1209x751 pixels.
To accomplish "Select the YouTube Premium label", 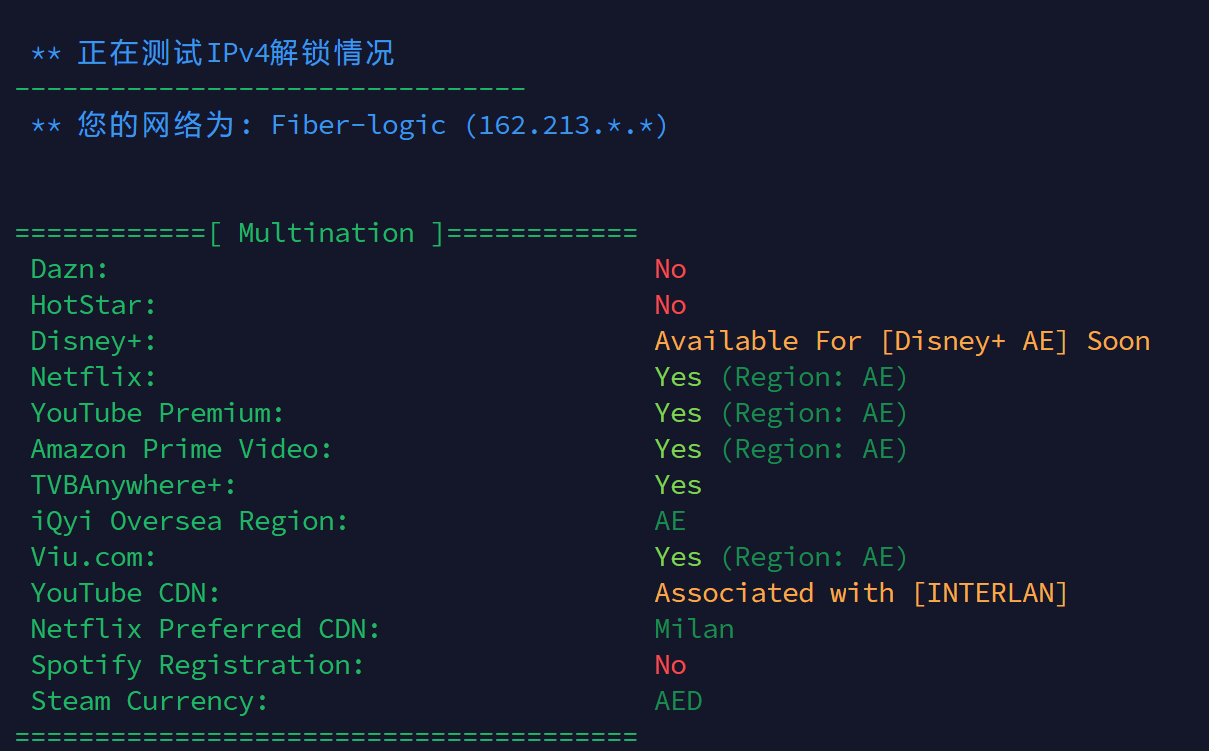I will point(158,413).
